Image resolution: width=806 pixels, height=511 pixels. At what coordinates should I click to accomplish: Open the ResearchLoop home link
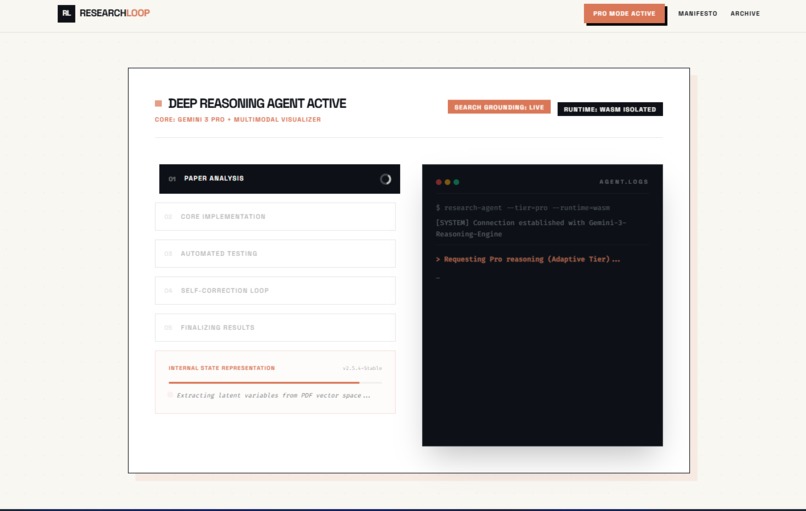click(104, 13)
